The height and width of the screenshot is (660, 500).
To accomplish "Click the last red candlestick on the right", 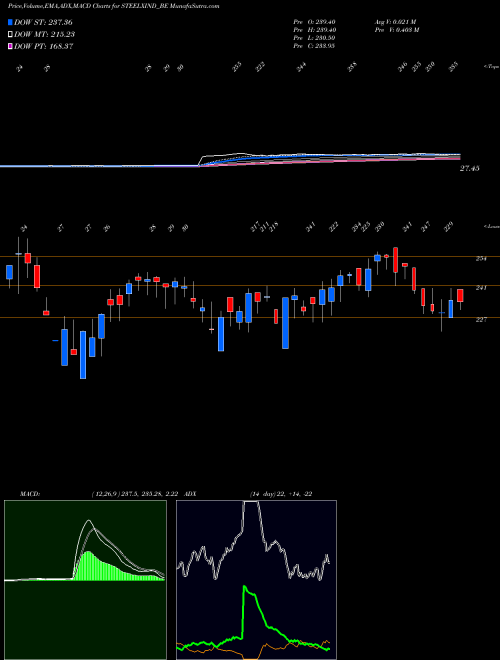I will point(460,295).
